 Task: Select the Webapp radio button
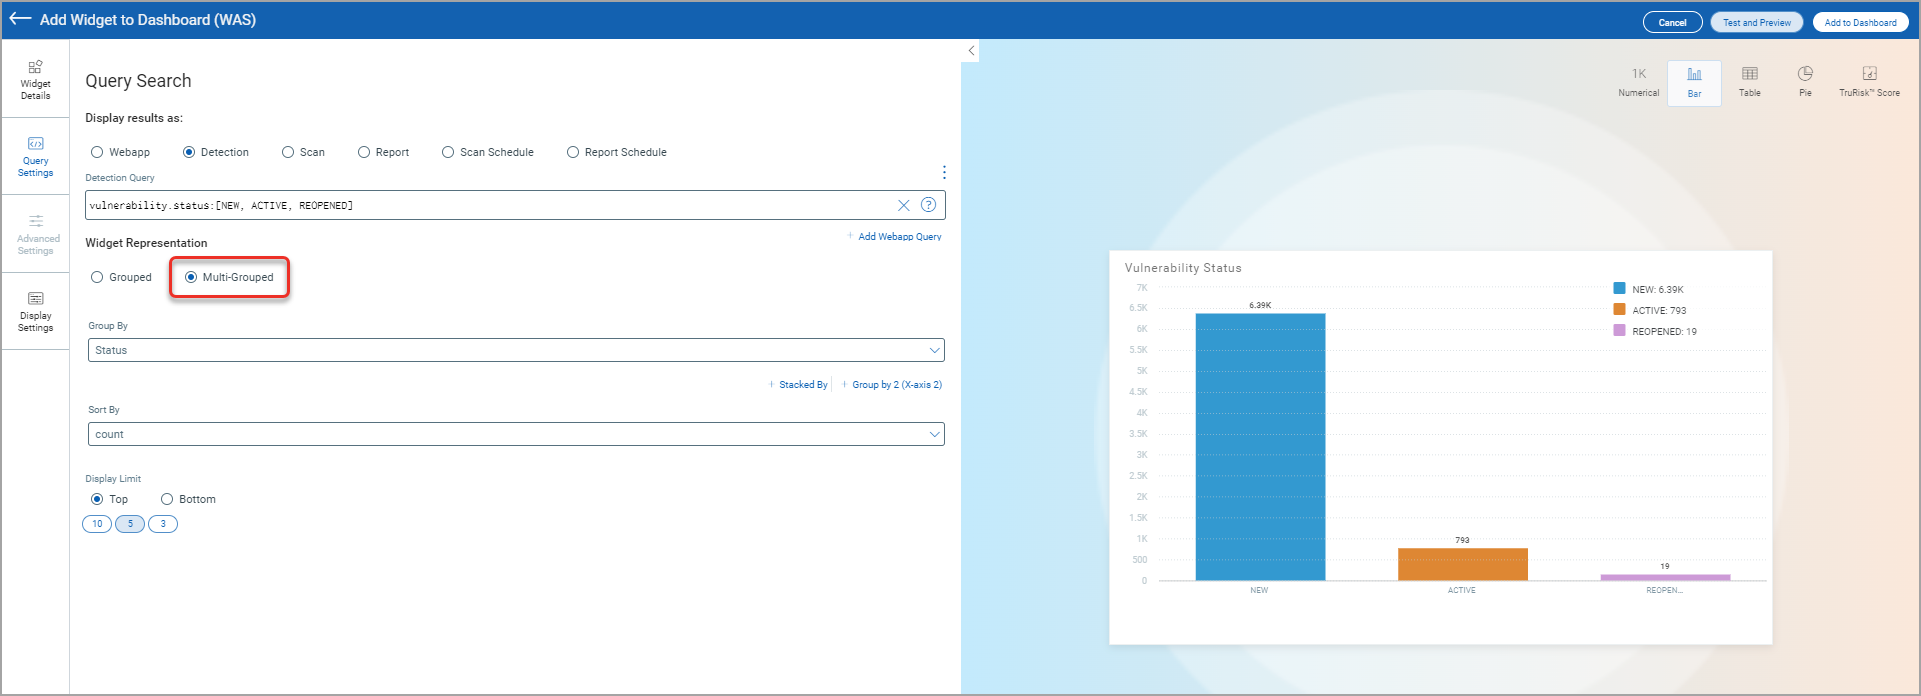[97, 152]
